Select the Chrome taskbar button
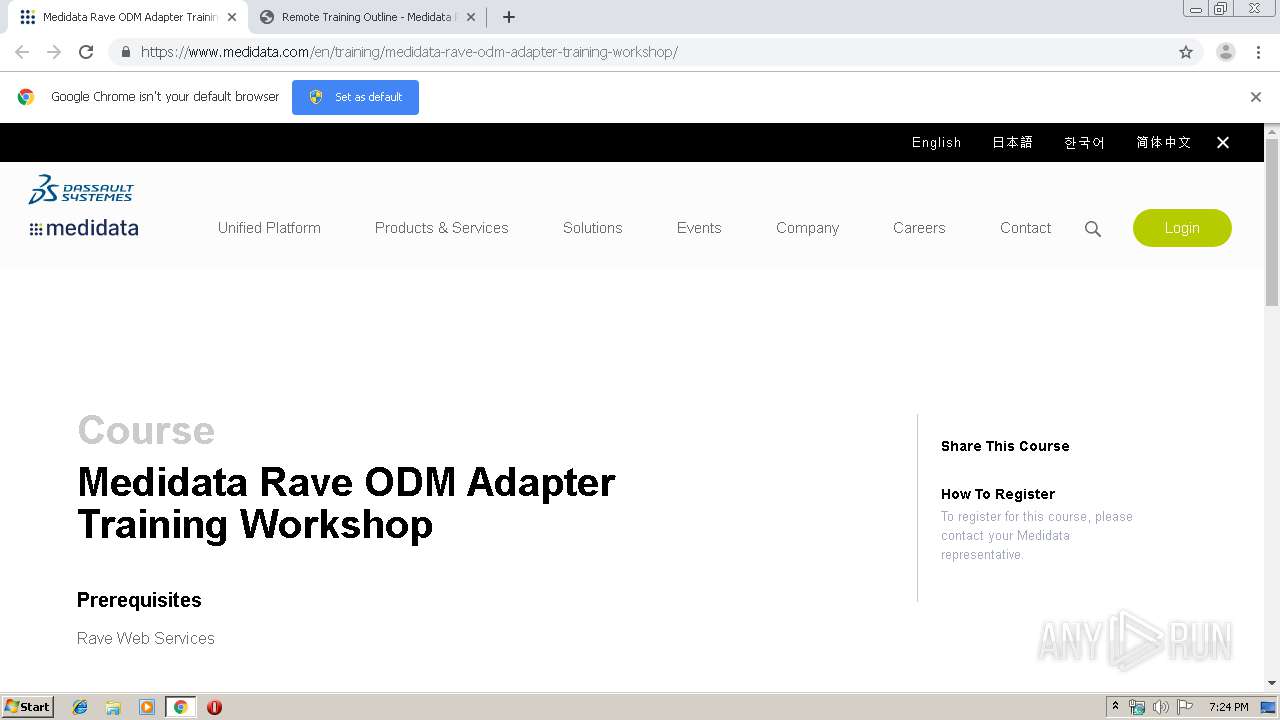Screen dimensions: 1280x720 [181, 707]
